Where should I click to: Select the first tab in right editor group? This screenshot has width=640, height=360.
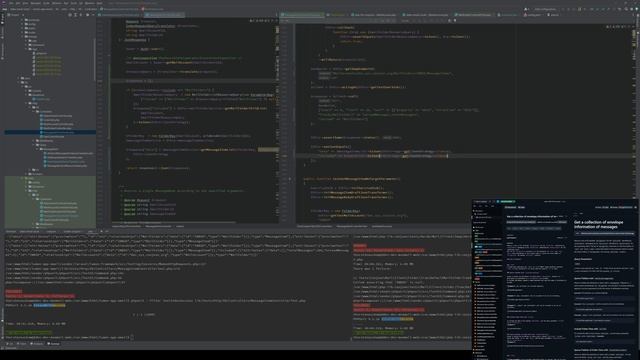(302, 15)
